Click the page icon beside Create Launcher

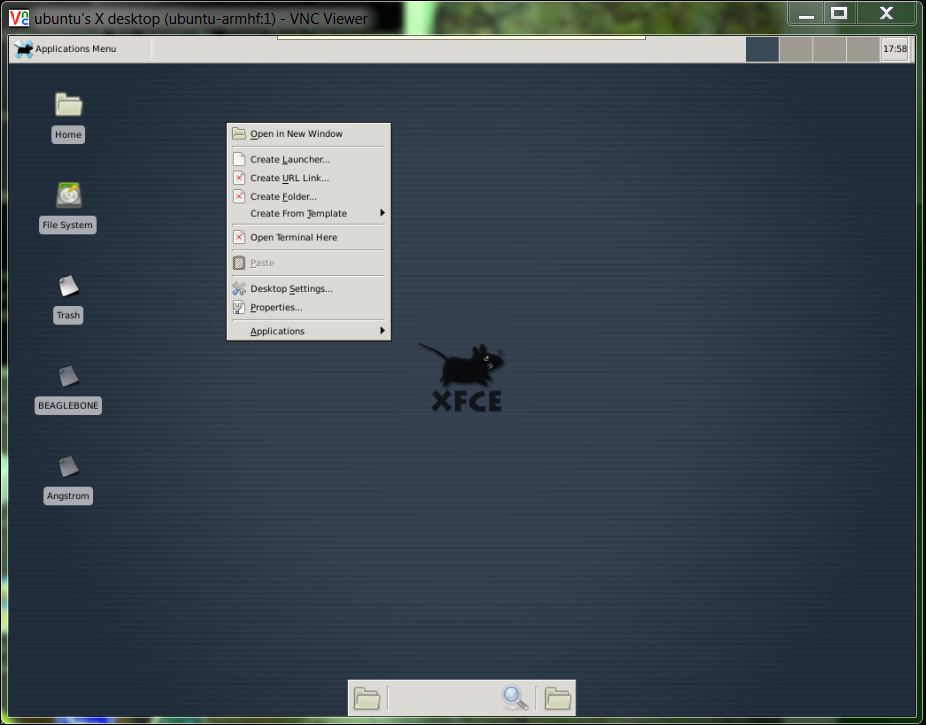pyautogui.click(x=239, y=159)
